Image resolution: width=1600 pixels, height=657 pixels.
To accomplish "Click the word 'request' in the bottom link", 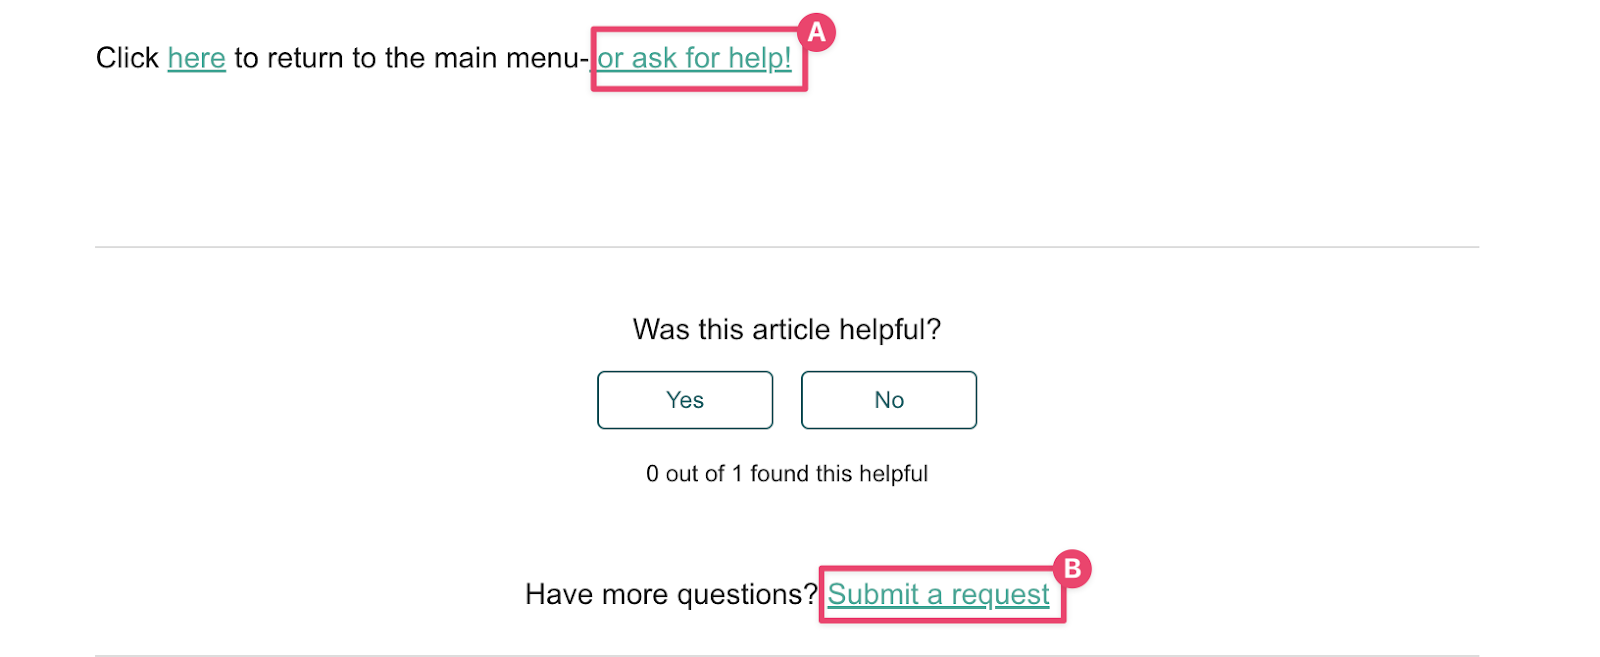I will 1000,594.
